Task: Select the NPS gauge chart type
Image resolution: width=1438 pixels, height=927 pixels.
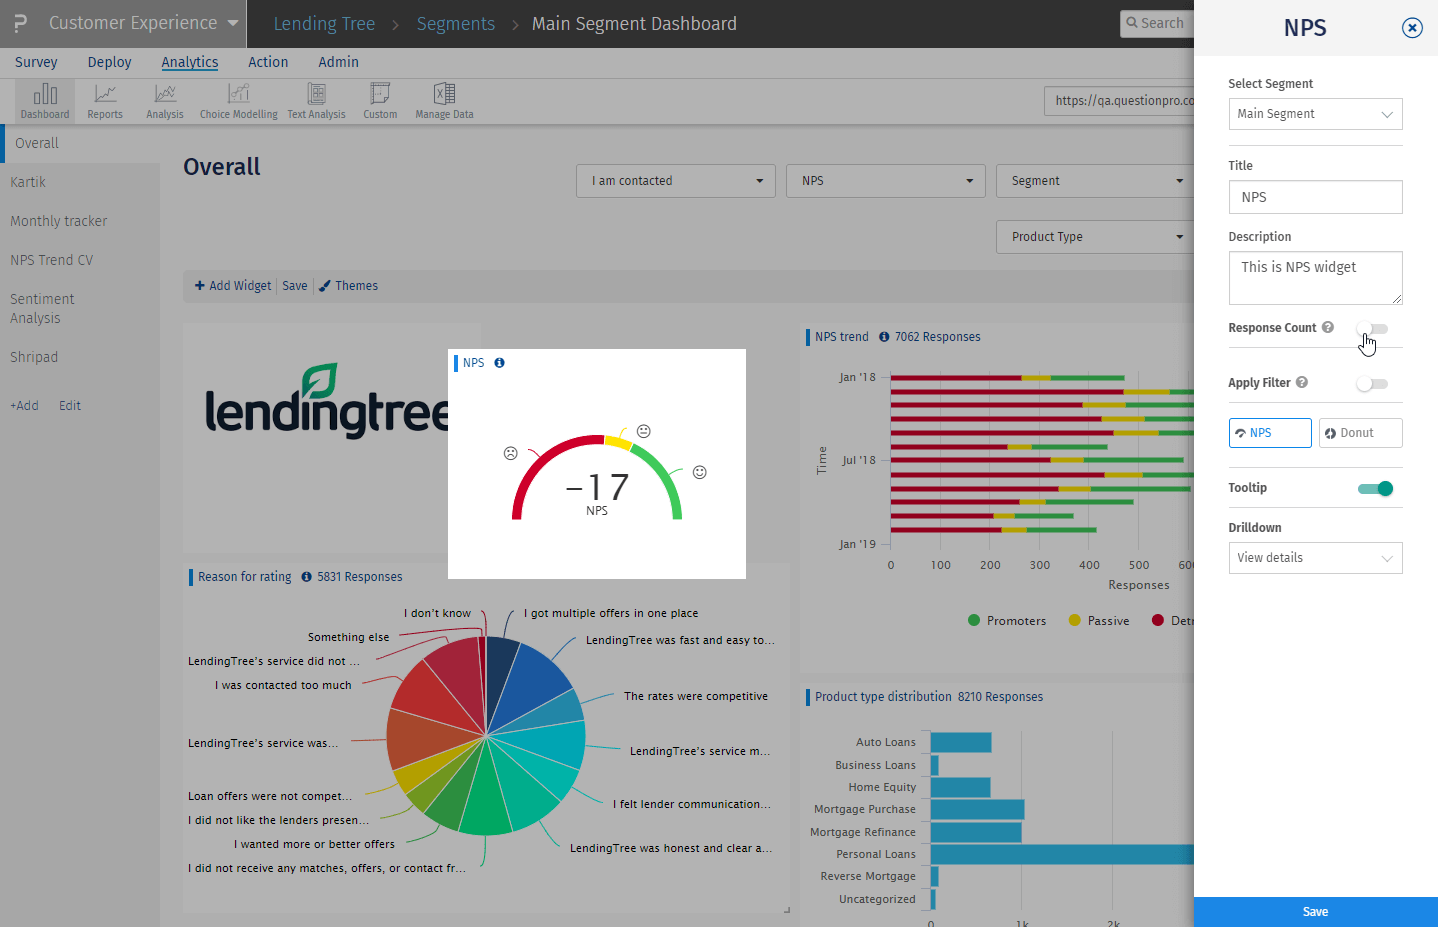Action: pos(1270,433)
